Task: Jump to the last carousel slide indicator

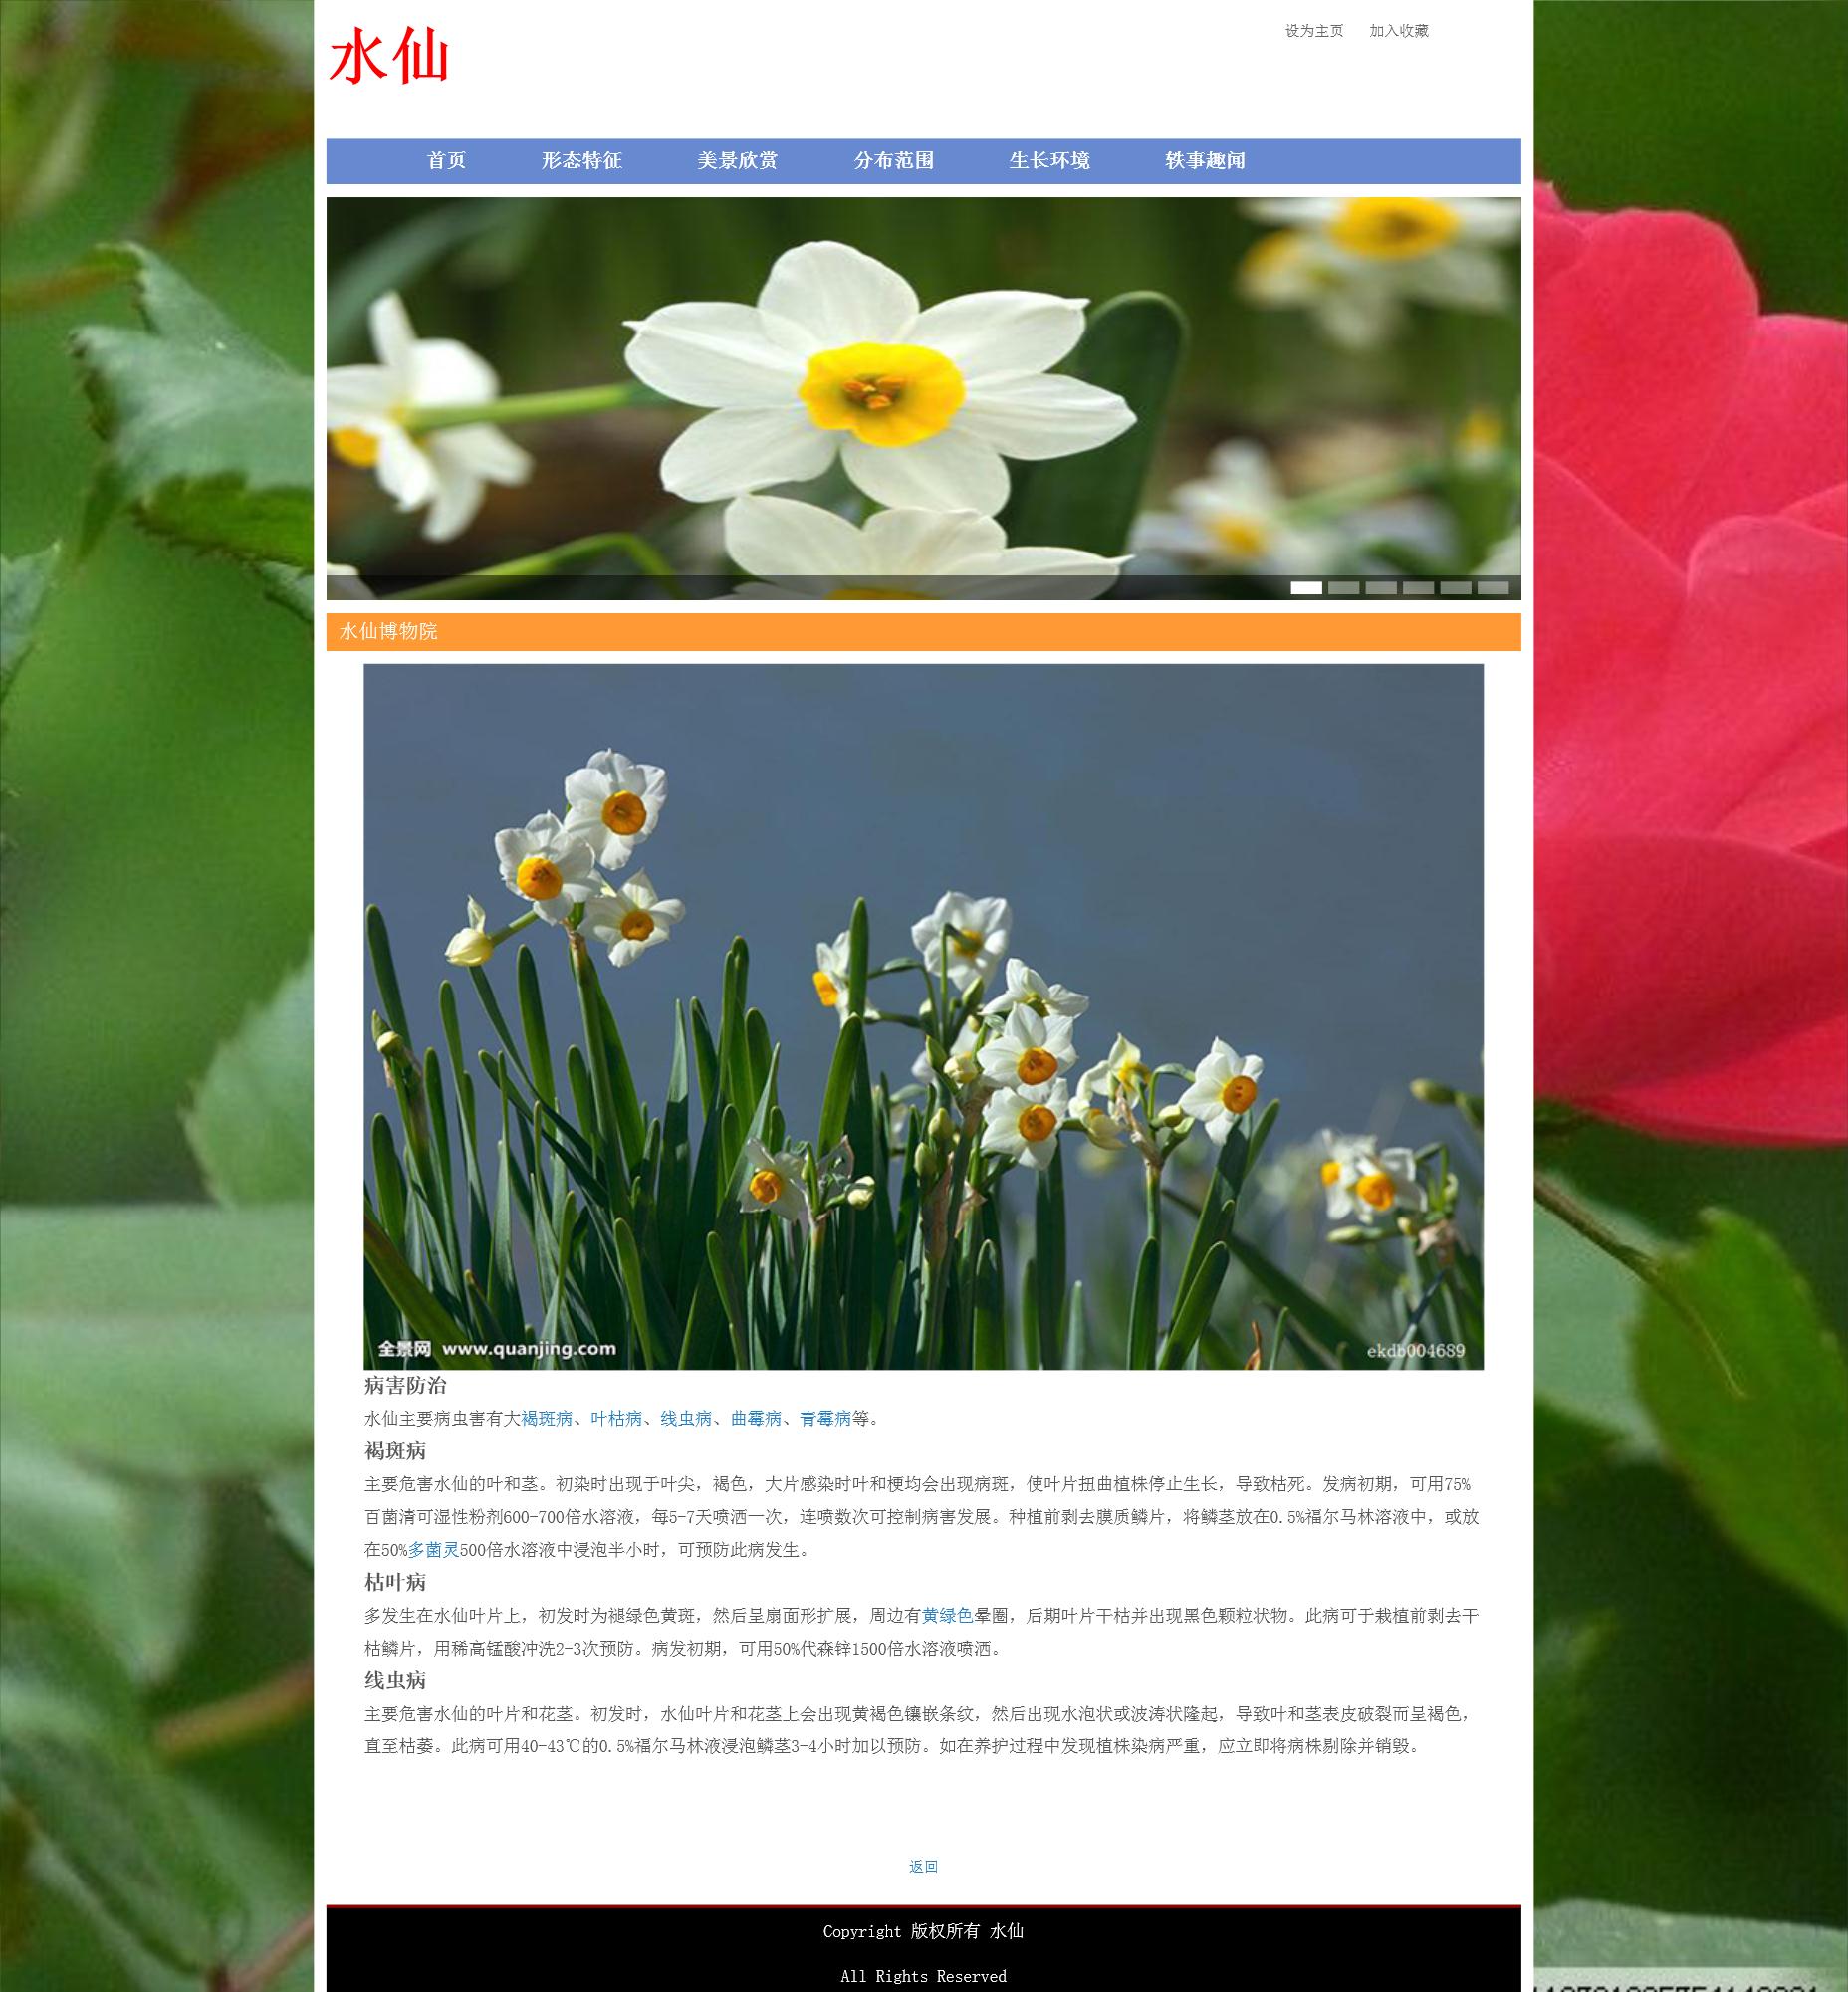Action: (x=1492, y=588)
